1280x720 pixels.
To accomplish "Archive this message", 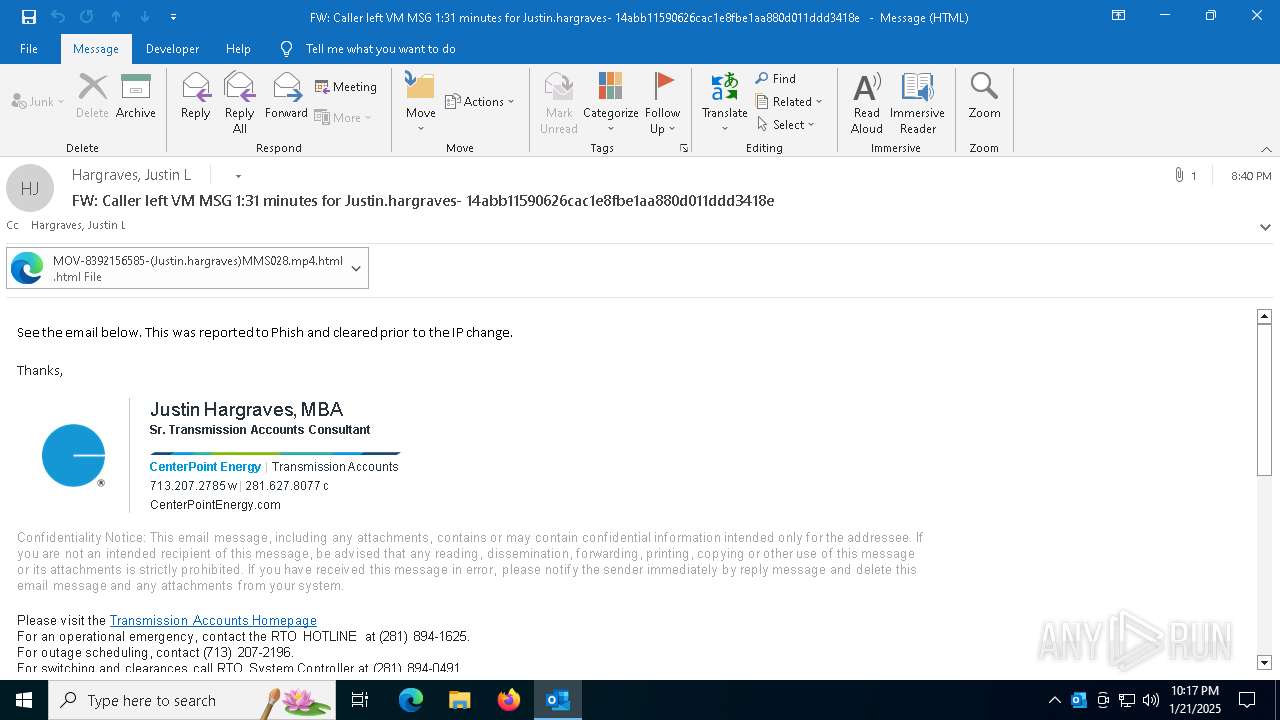I will [136, 96].
